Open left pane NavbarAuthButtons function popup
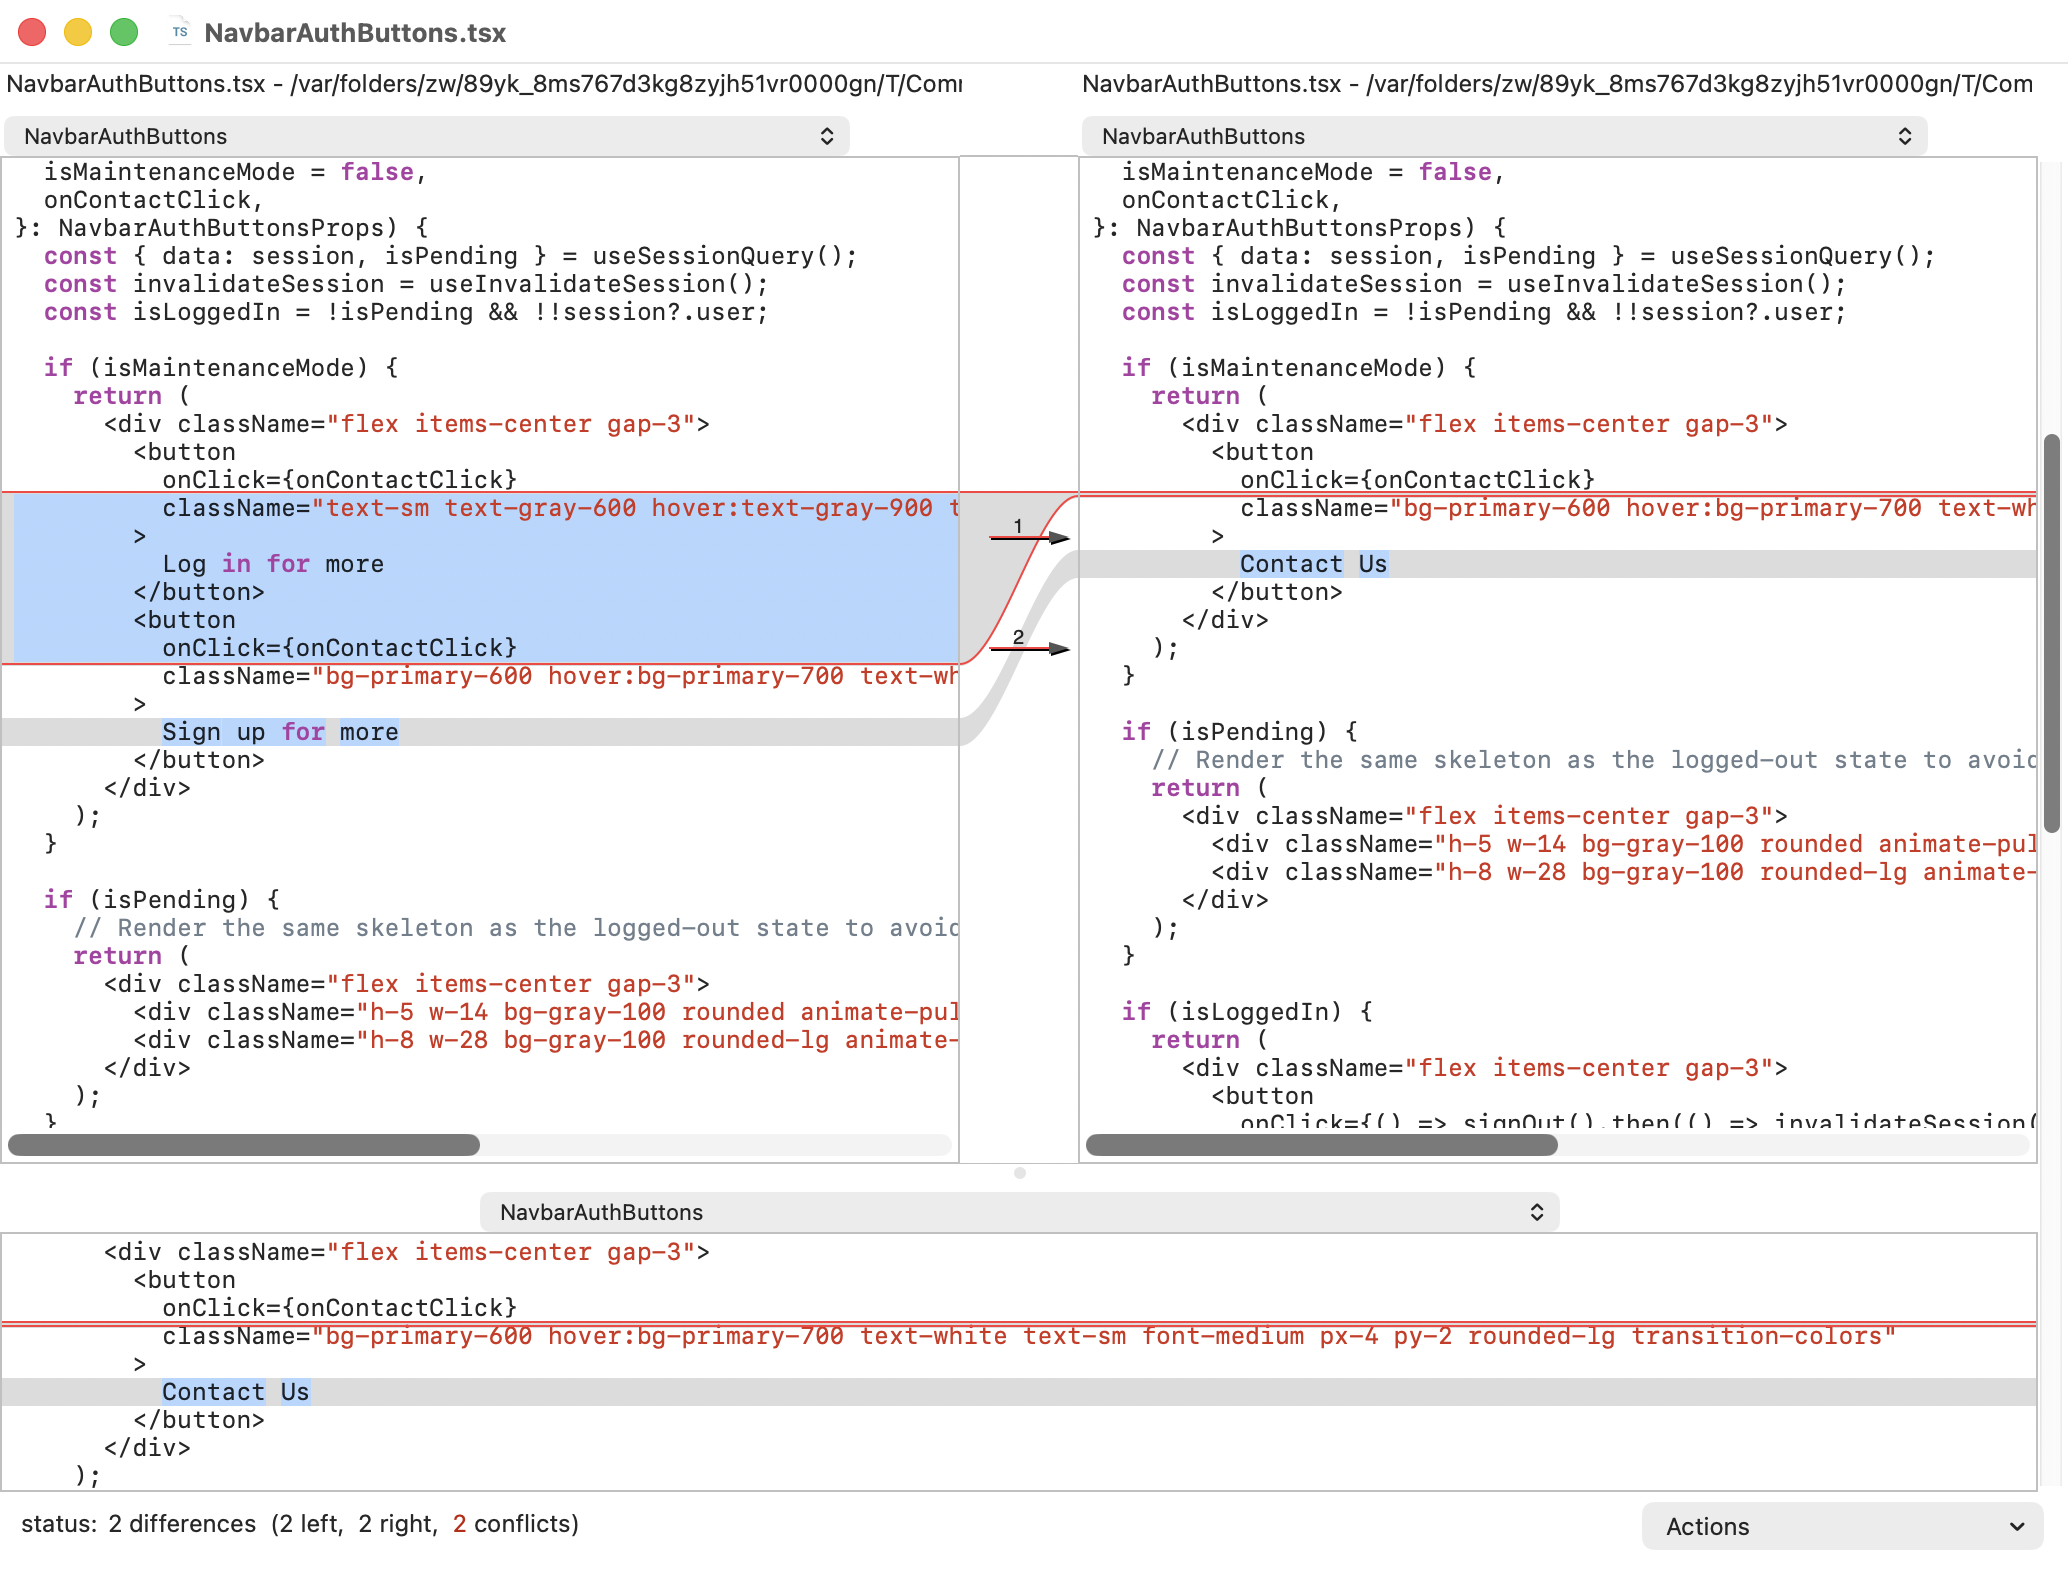The width and height of the screenshot is (2068, 1584). 427,136
